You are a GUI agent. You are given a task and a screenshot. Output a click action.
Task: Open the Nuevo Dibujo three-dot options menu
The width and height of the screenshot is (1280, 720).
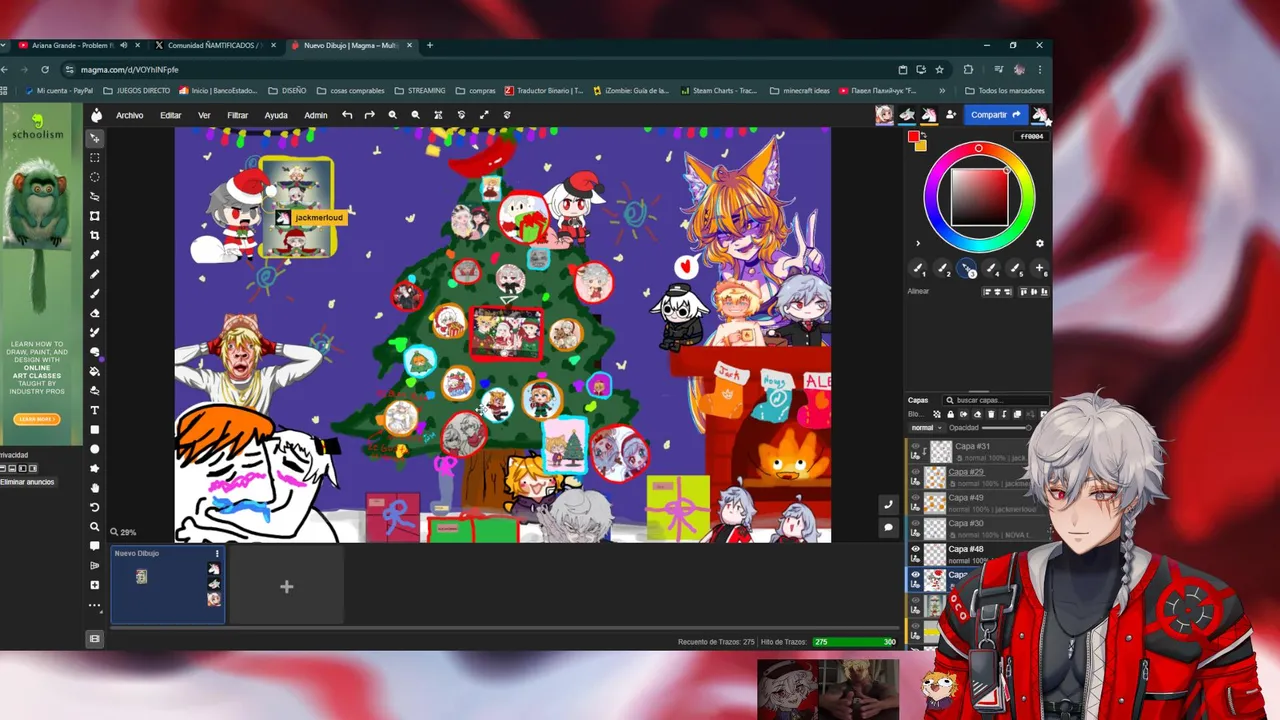(x=217, y=553)
